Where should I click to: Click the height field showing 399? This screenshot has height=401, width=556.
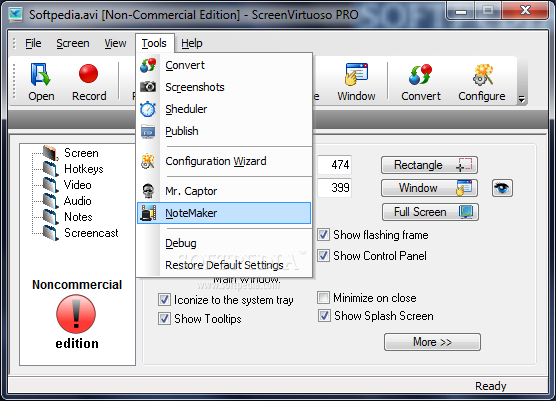tap(334, 188)
